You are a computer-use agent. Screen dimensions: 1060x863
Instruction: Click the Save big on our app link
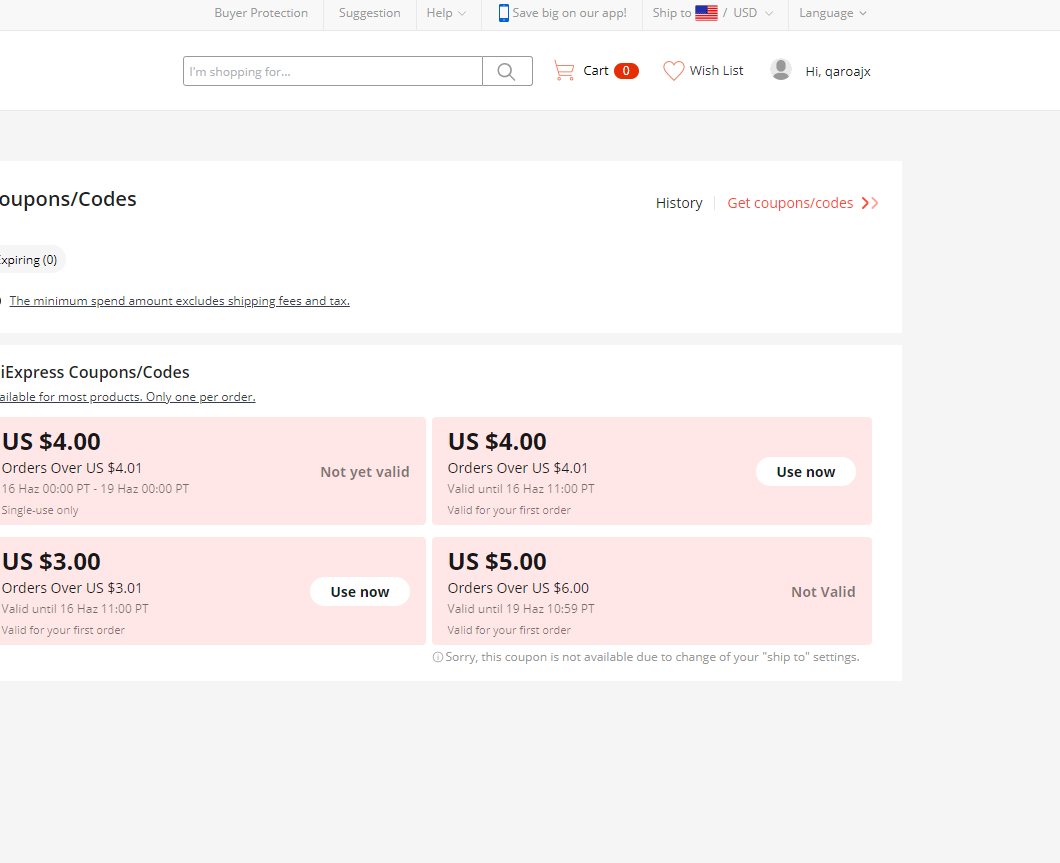point(569,13)
